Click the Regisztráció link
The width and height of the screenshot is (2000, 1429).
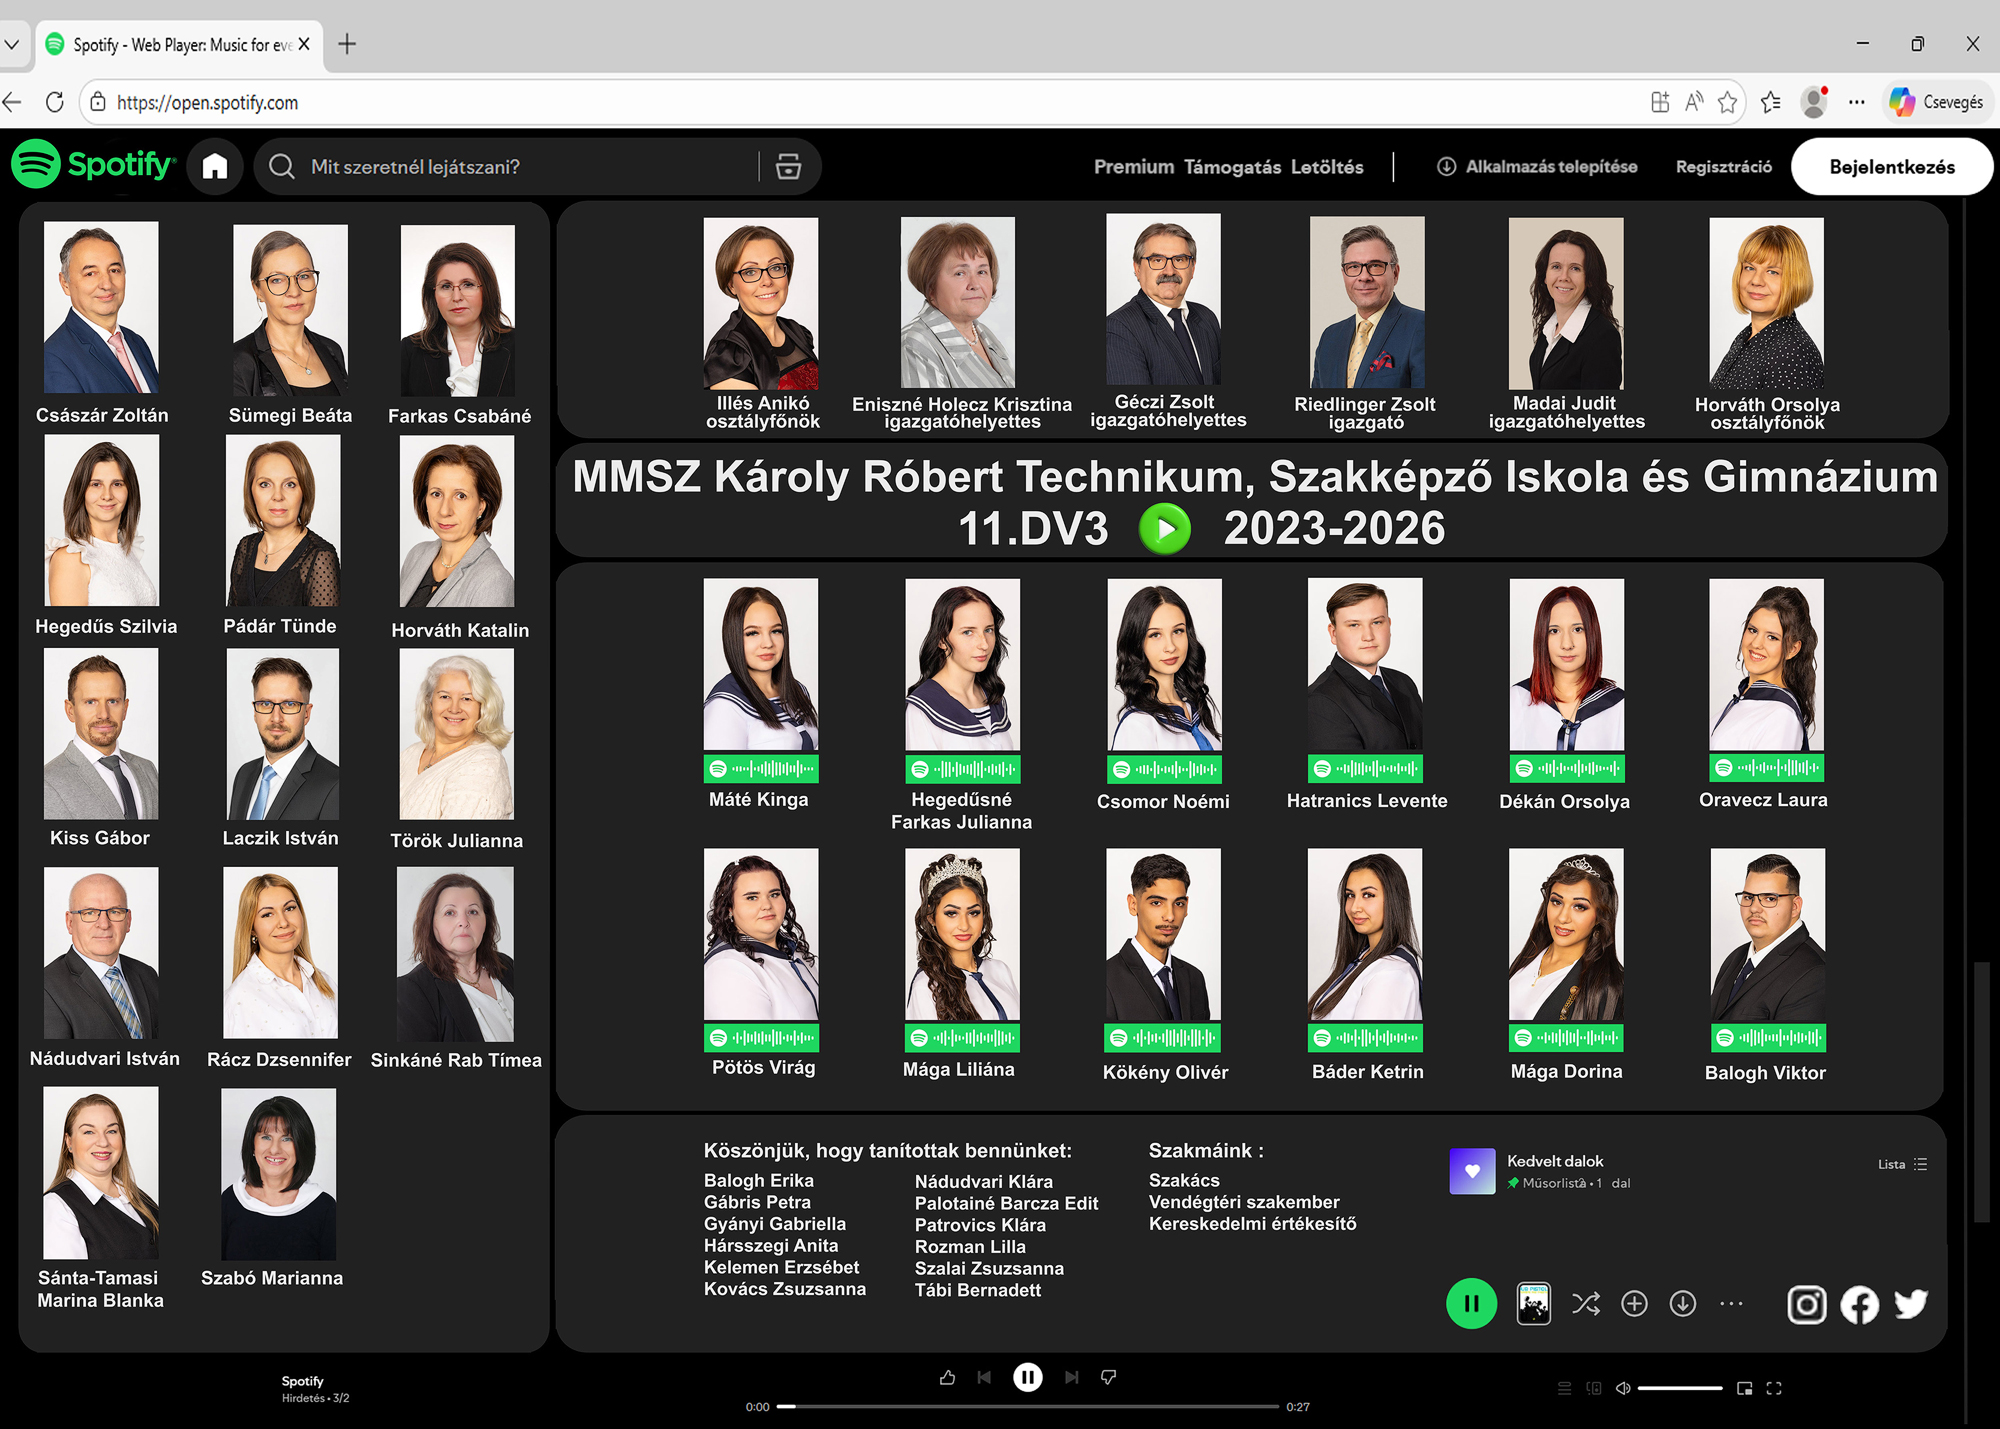coord(1723,167)
